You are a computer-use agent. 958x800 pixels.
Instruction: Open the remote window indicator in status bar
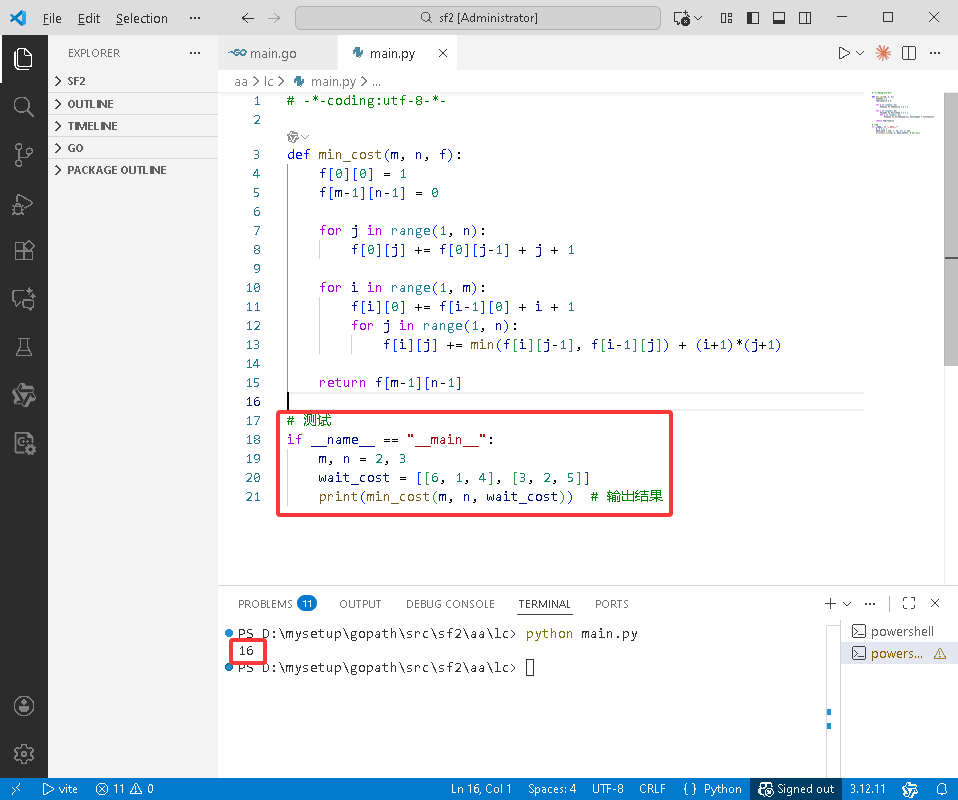16,789
